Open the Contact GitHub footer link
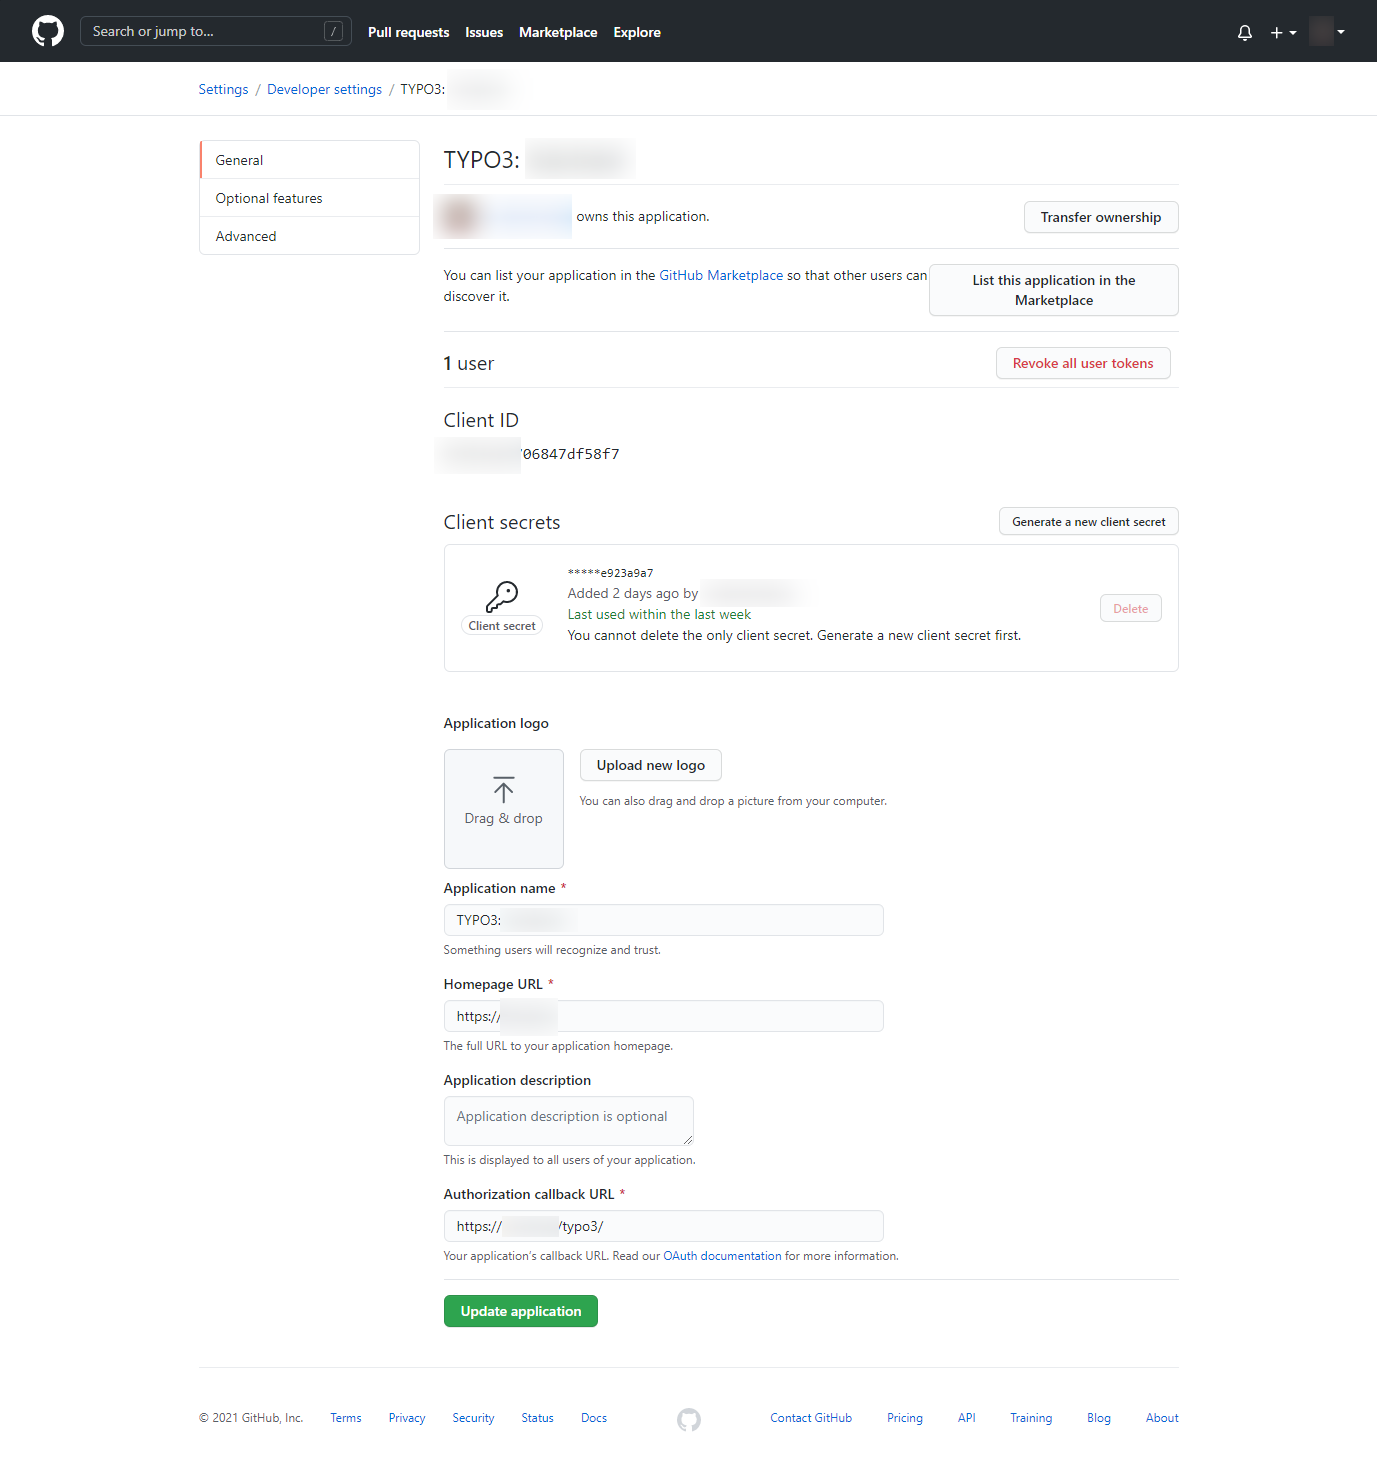Image resolution: width=1377 pixels, height=1482 pixels. [811, 1418]
